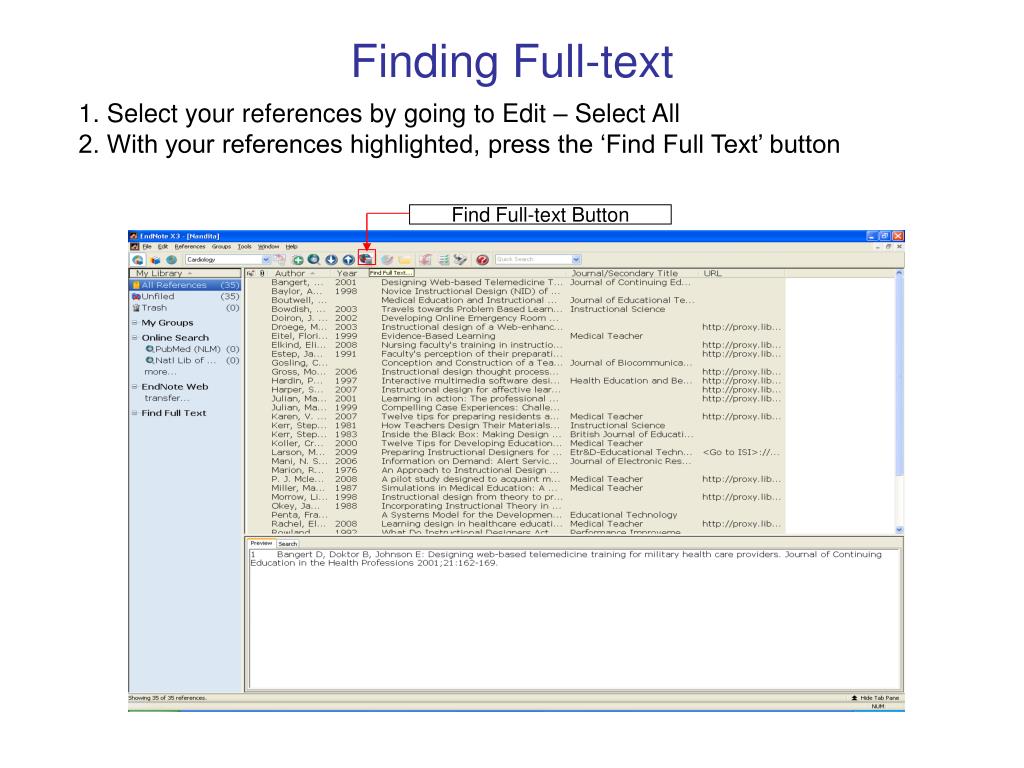
Task: Click the My Library panel header
Action: click(x=185, y=274)
